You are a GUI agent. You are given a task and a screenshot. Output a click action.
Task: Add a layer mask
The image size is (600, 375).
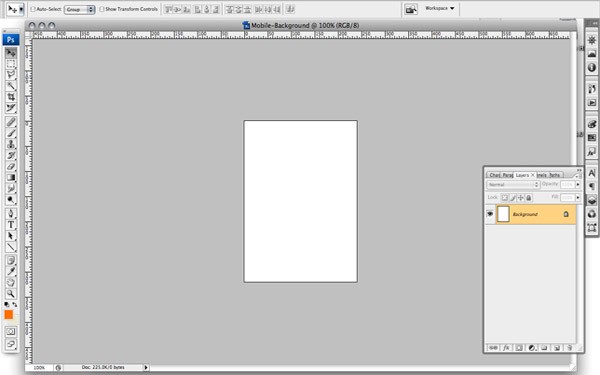[519, 348]
